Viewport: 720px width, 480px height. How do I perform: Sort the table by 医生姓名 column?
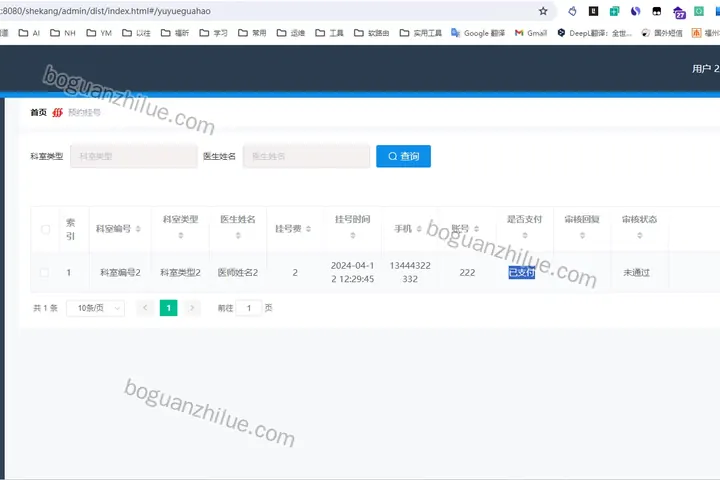[x=238, y=235]
